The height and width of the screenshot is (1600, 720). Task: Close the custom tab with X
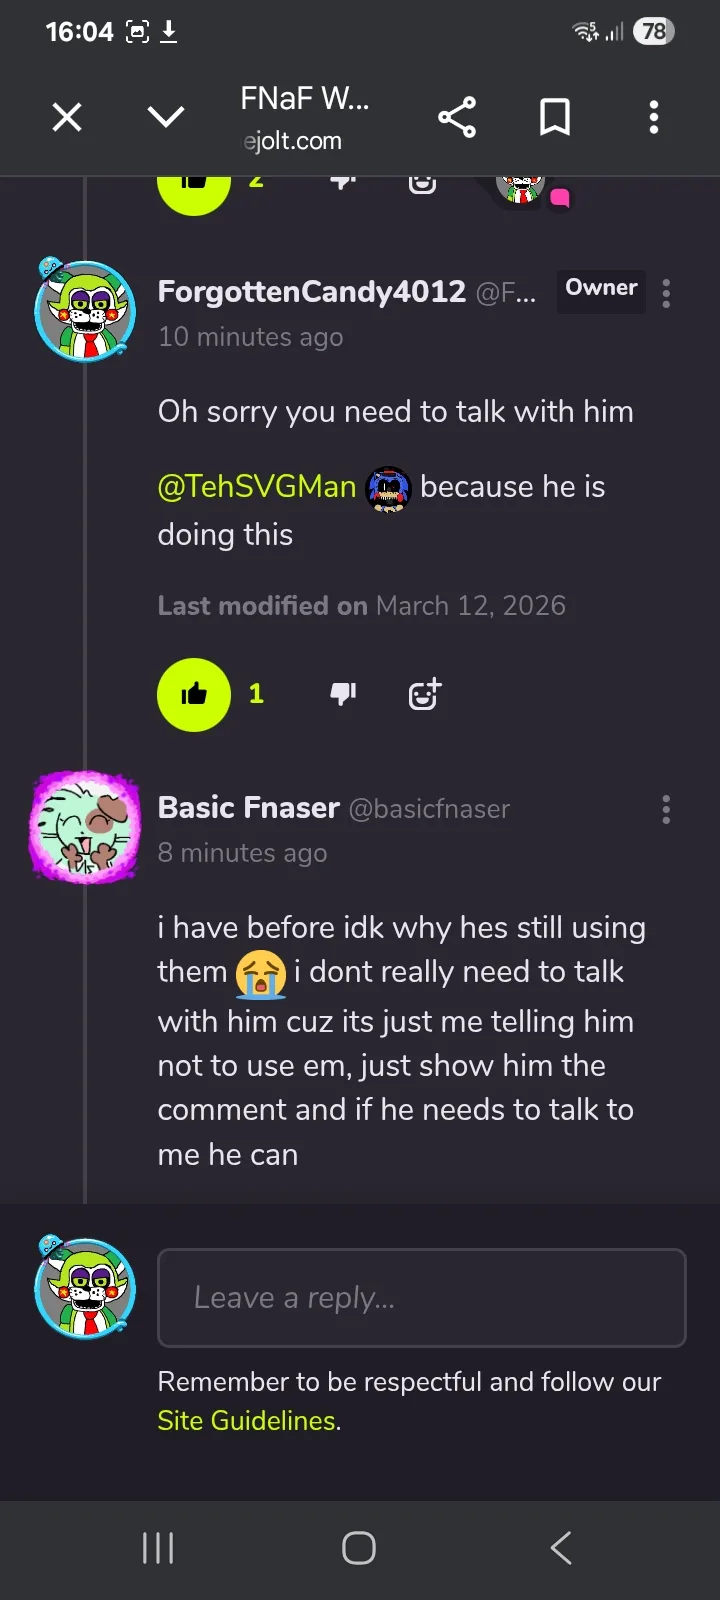click(x=67, y=118)
